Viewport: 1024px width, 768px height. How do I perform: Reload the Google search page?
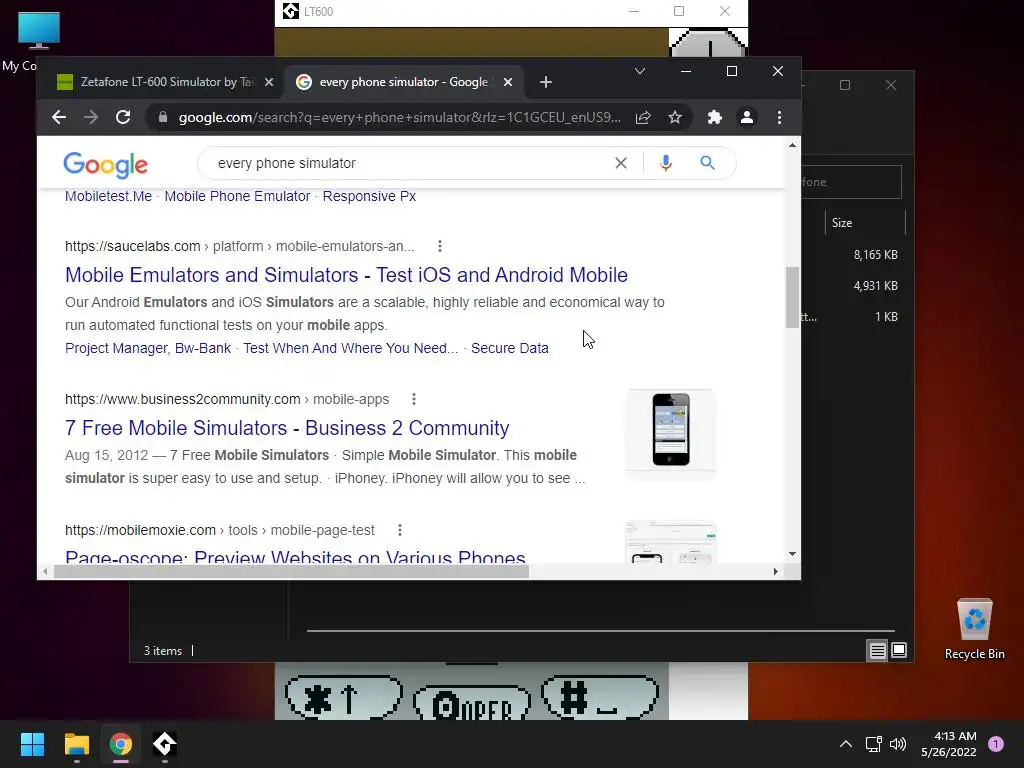coord(123,118)
